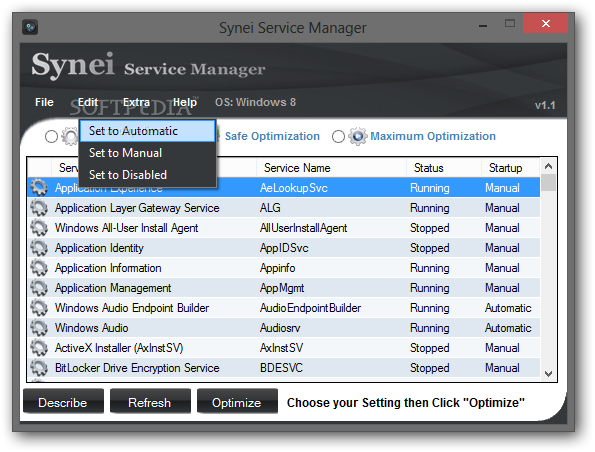The height and width of the screenshot is (452, 595).
Task: Minimize the Synei Service Manager window
Action: [483, 25]
